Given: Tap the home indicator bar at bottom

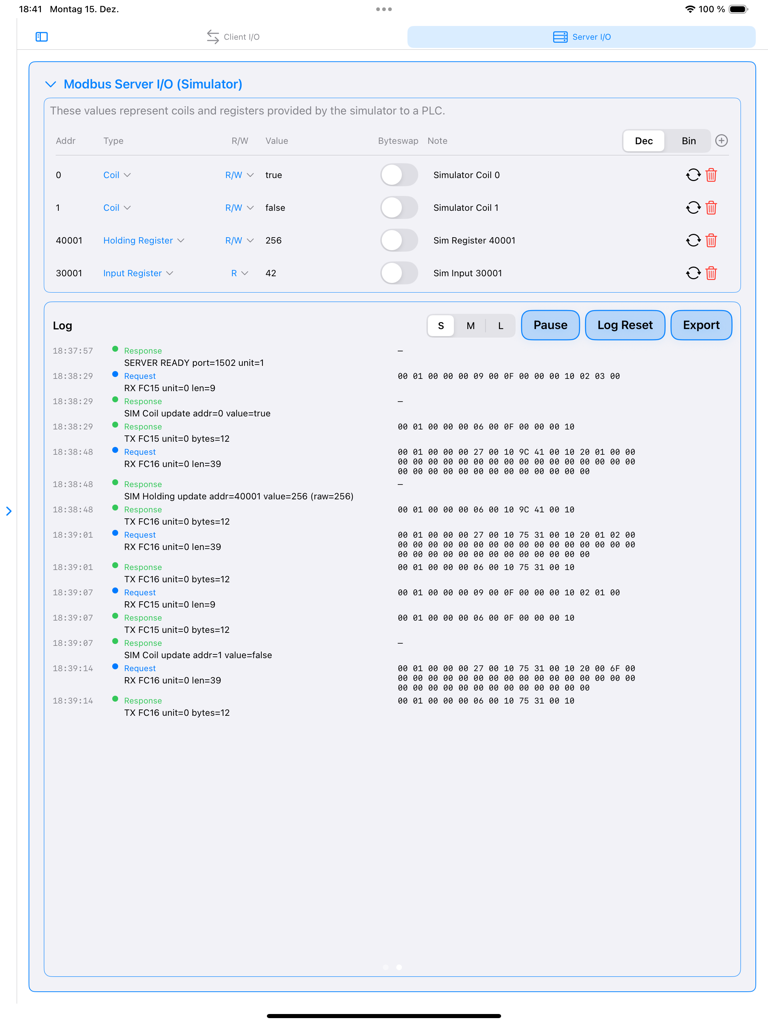Looking at the screenshot, I should click(384, 1016).
